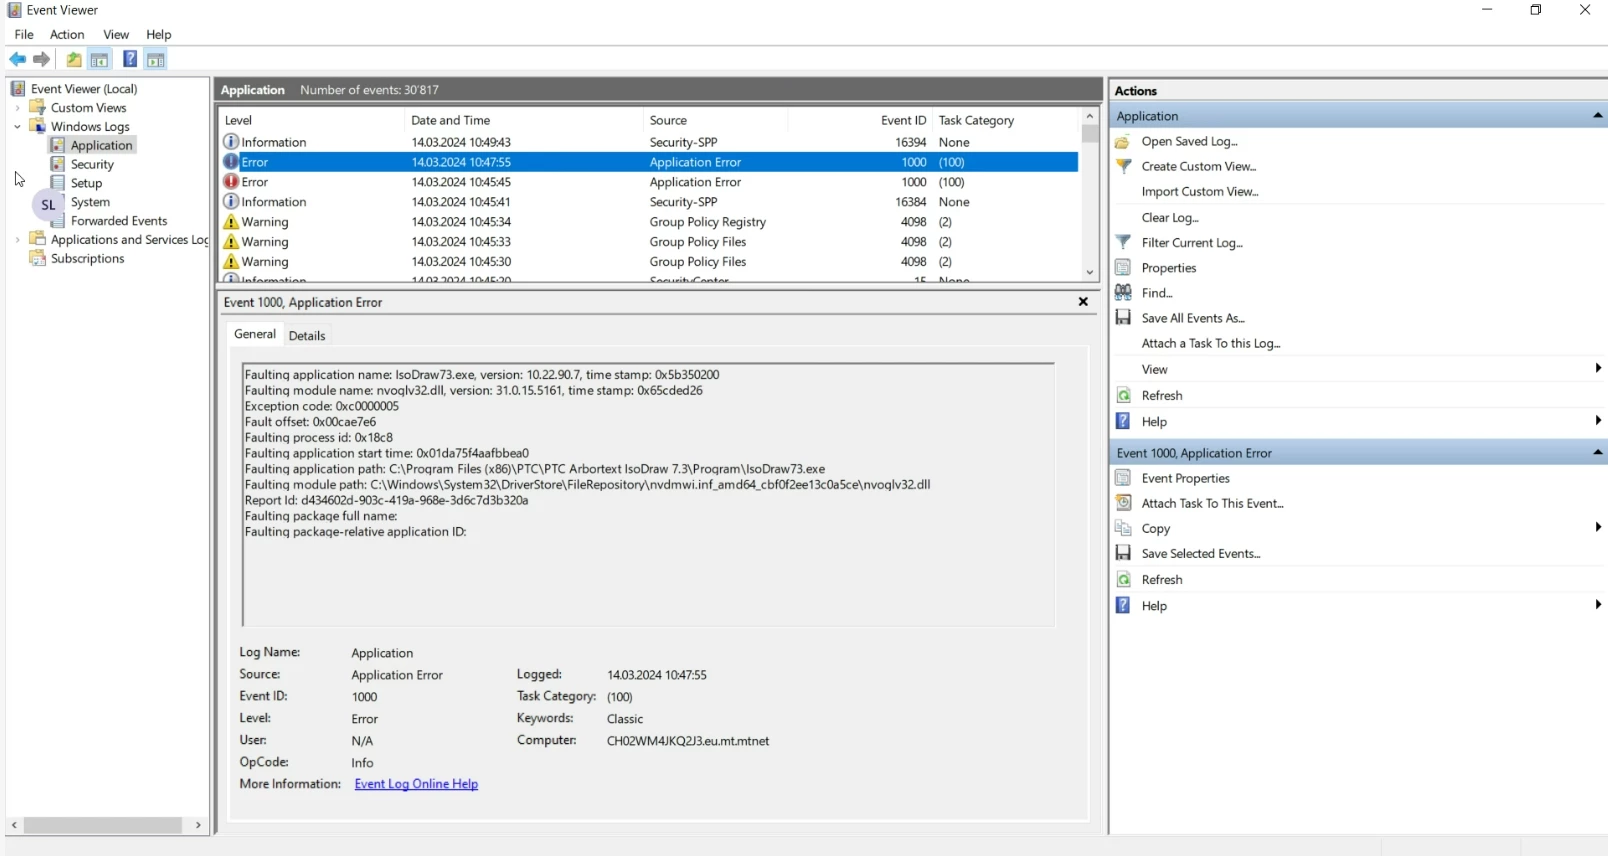Click the Subscriptions icon in tree
1608x856 pixels.
point(38,258)
